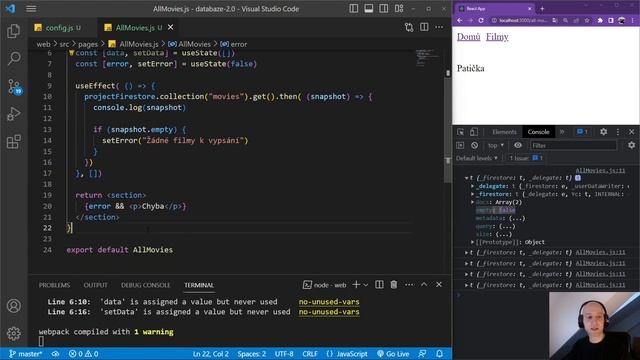Click the Domů link in browser page

pos(469,37)
